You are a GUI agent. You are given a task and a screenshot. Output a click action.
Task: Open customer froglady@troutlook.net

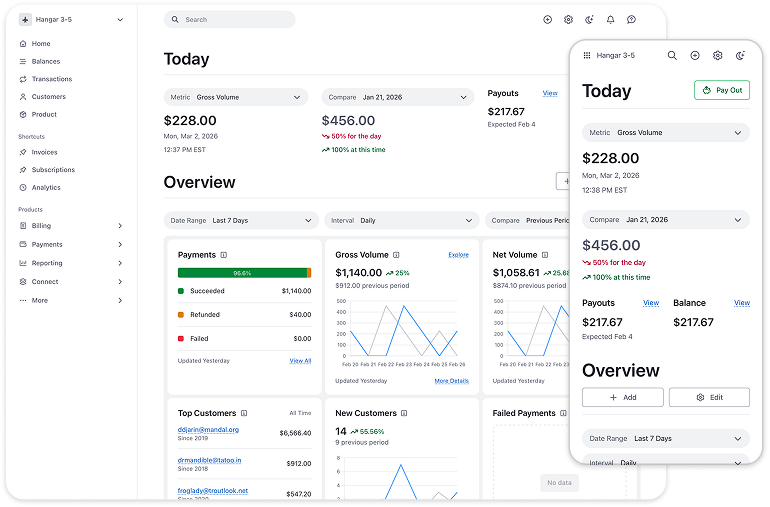pos(213,491)
